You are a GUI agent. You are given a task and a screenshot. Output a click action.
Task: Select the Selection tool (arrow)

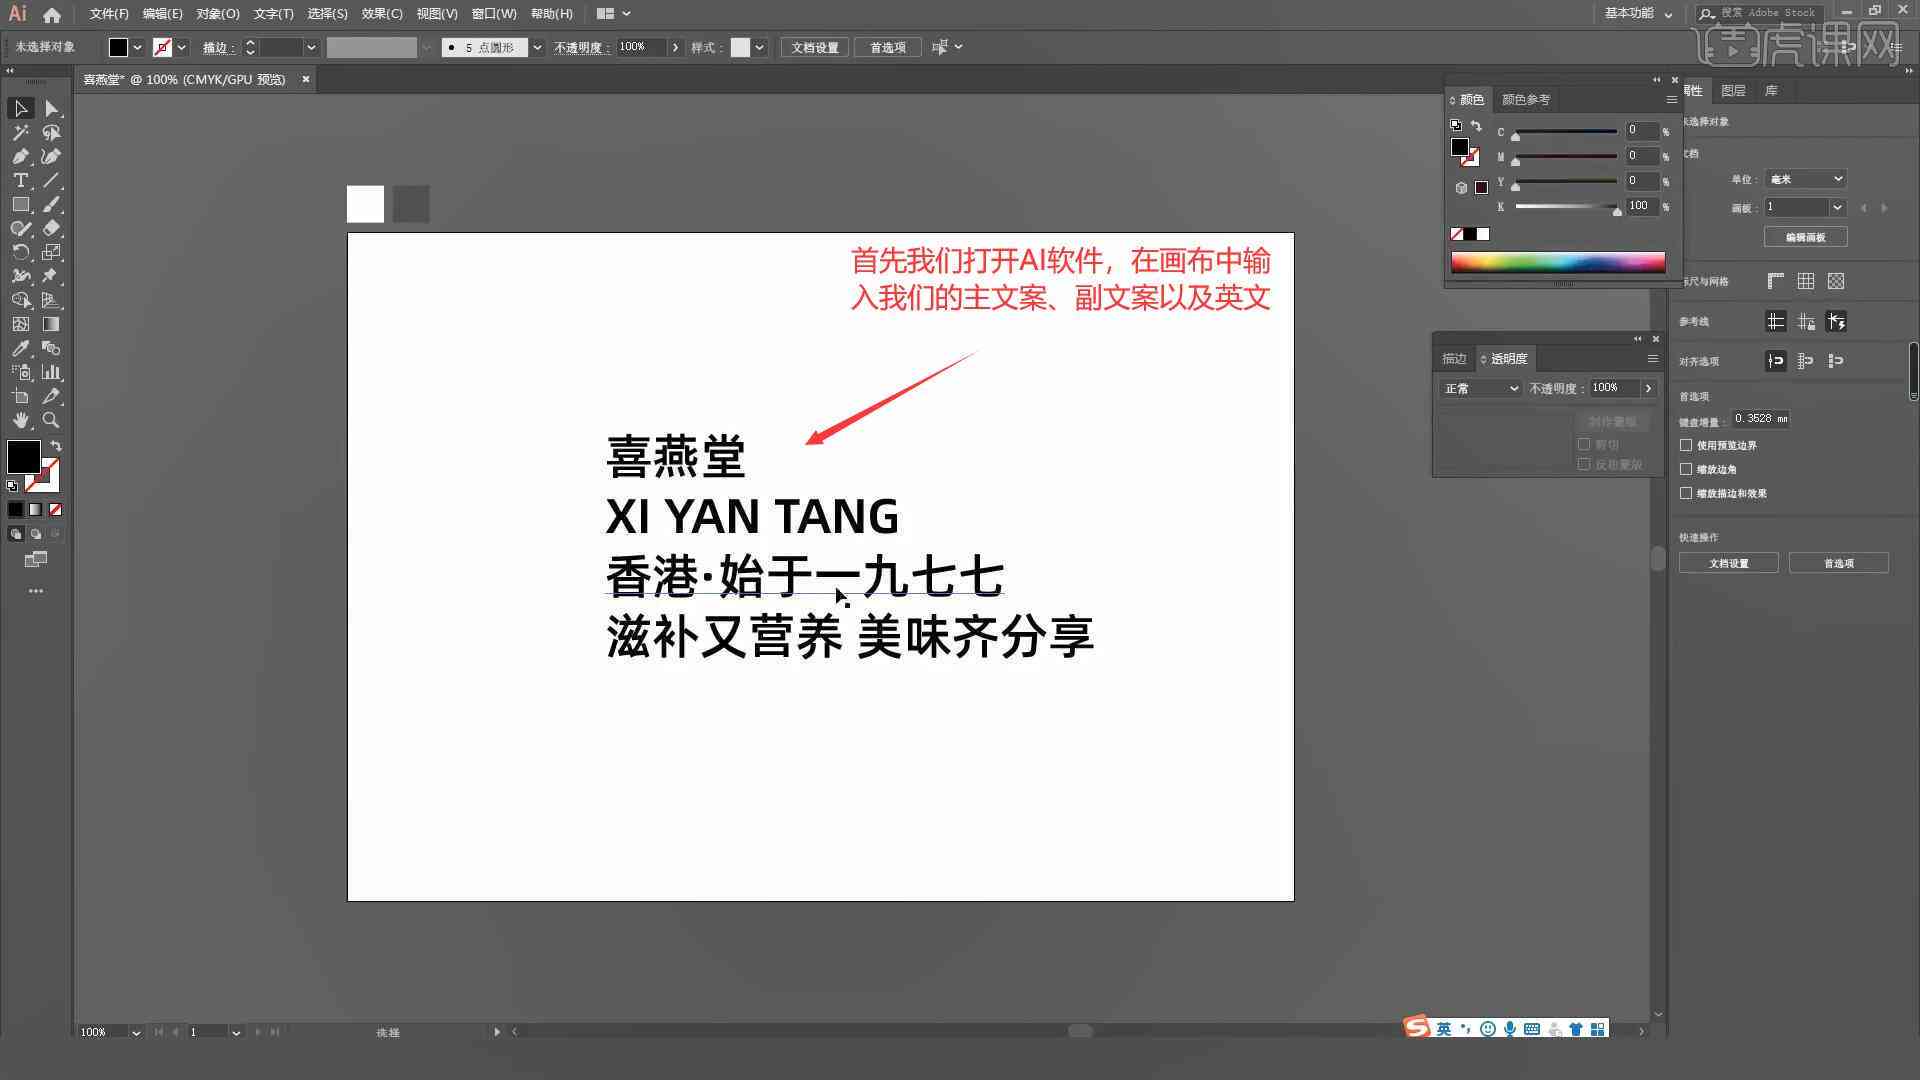(x=20, y=108)
